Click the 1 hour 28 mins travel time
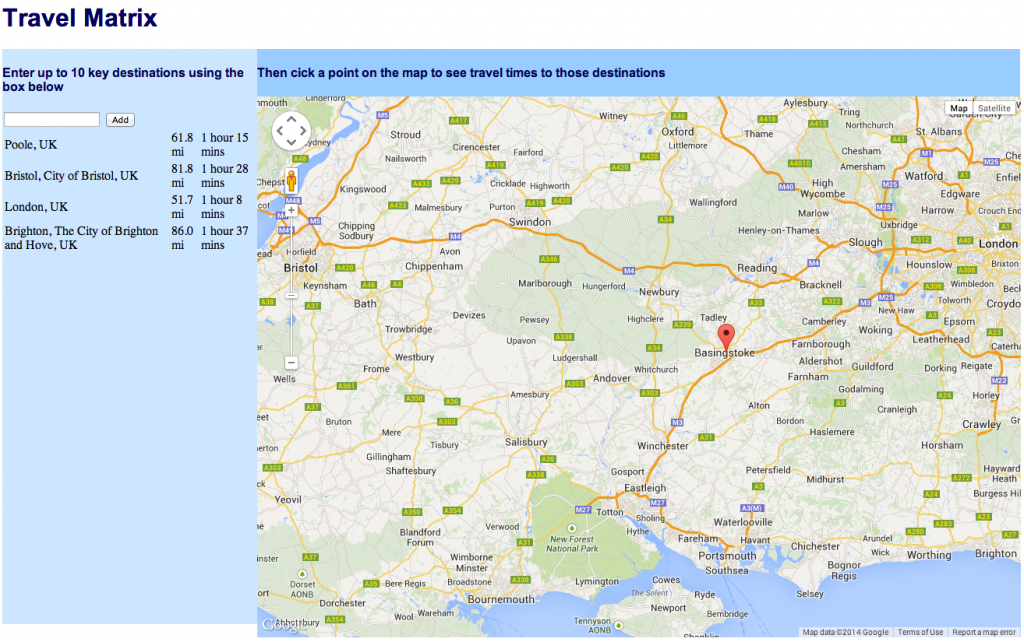The width and height of the screenshot is (1024, 642). click(x=225, y=176)
